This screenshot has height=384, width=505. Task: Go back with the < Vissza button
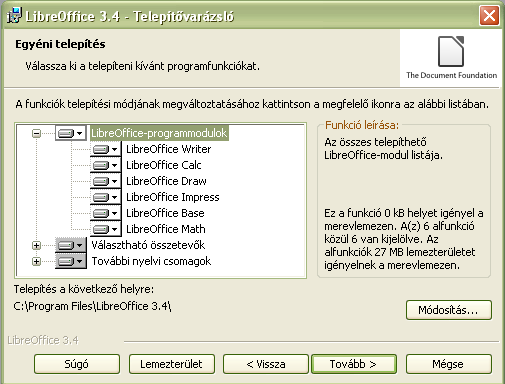pos(266,364)
